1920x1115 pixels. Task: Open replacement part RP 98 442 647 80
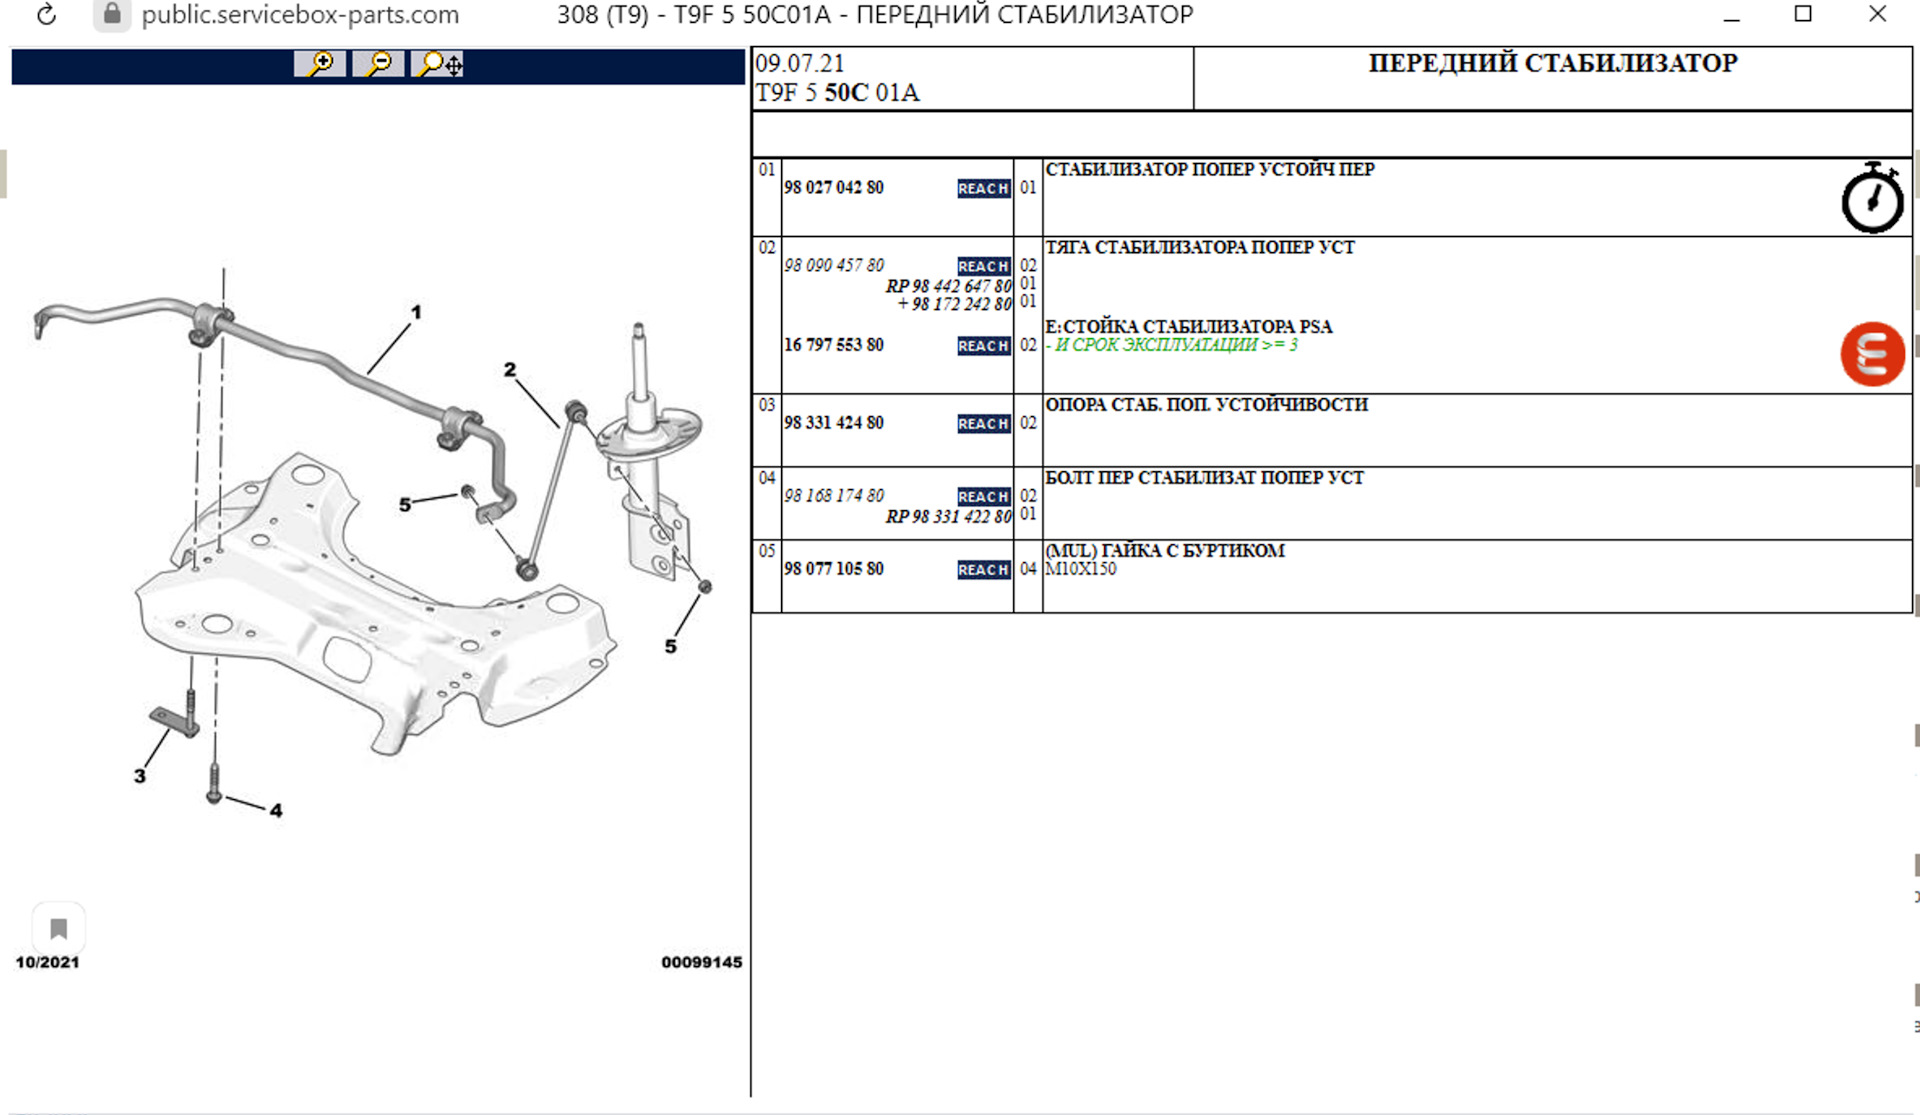(x=948, y=286)
